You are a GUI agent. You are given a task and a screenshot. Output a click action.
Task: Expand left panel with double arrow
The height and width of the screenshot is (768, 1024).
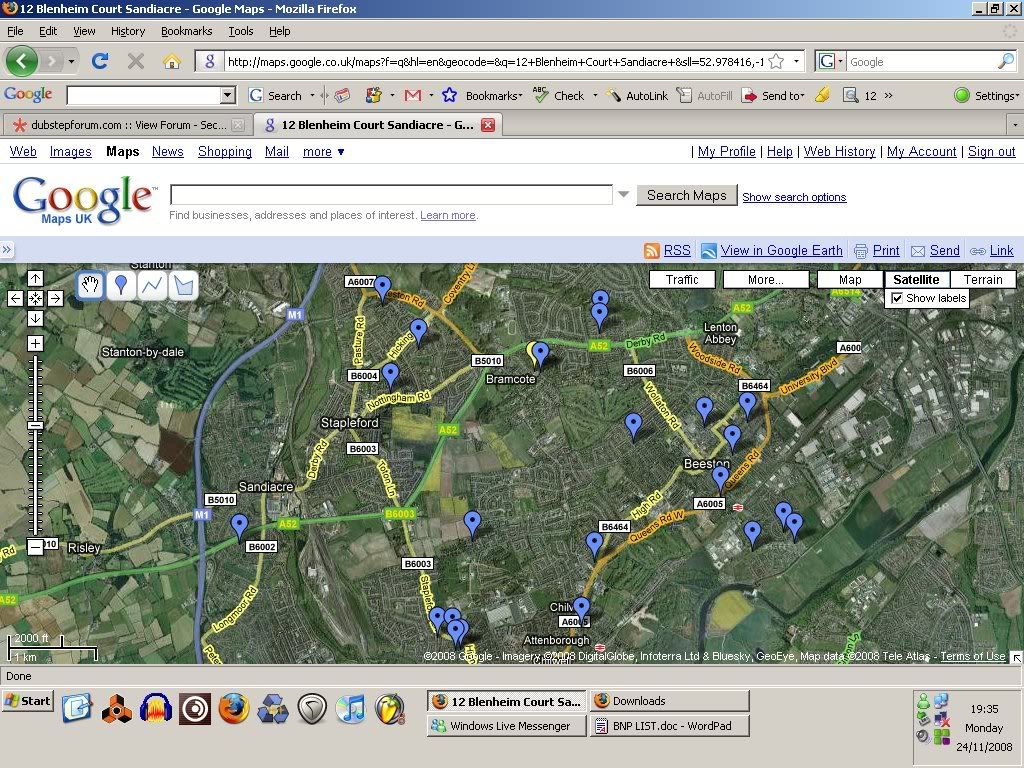pos(7,249)
